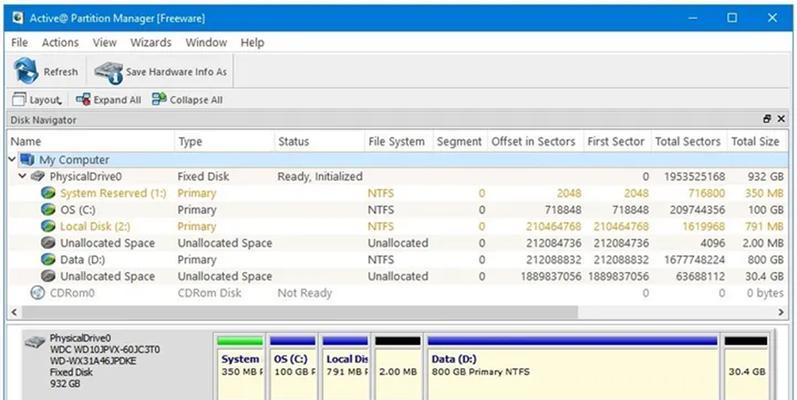Click Collapse All in the toolbar
The image size is (797, 400).
click(187, 100)
